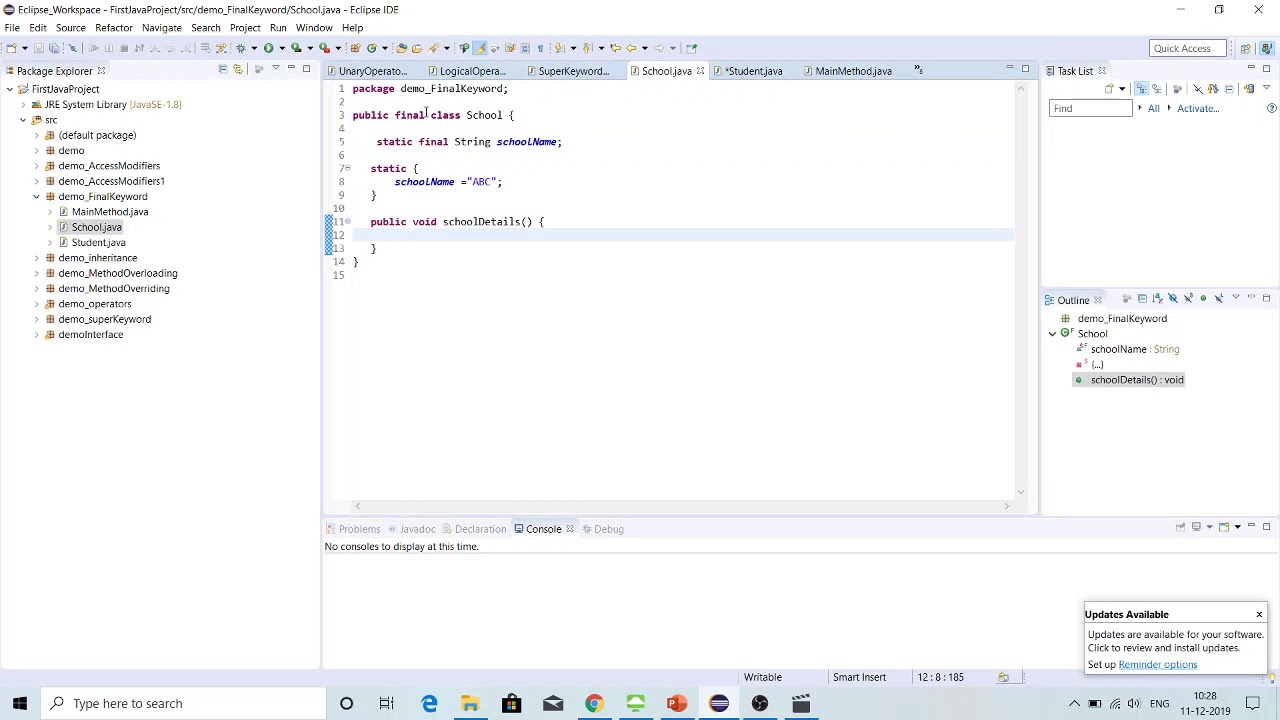Viewport: 1280px width, 720px height.
Task: Toggle Hide Local Types in Outline toolbar
Action: click(x=1218, y=298)
